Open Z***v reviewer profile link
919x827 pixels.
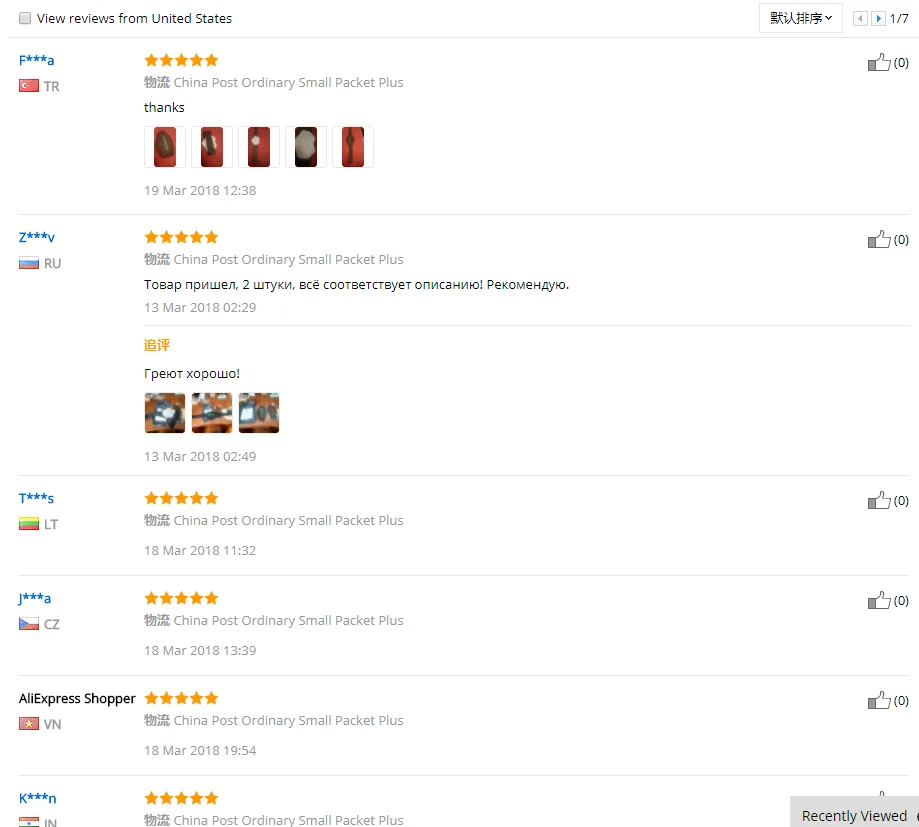click(36, 237)
